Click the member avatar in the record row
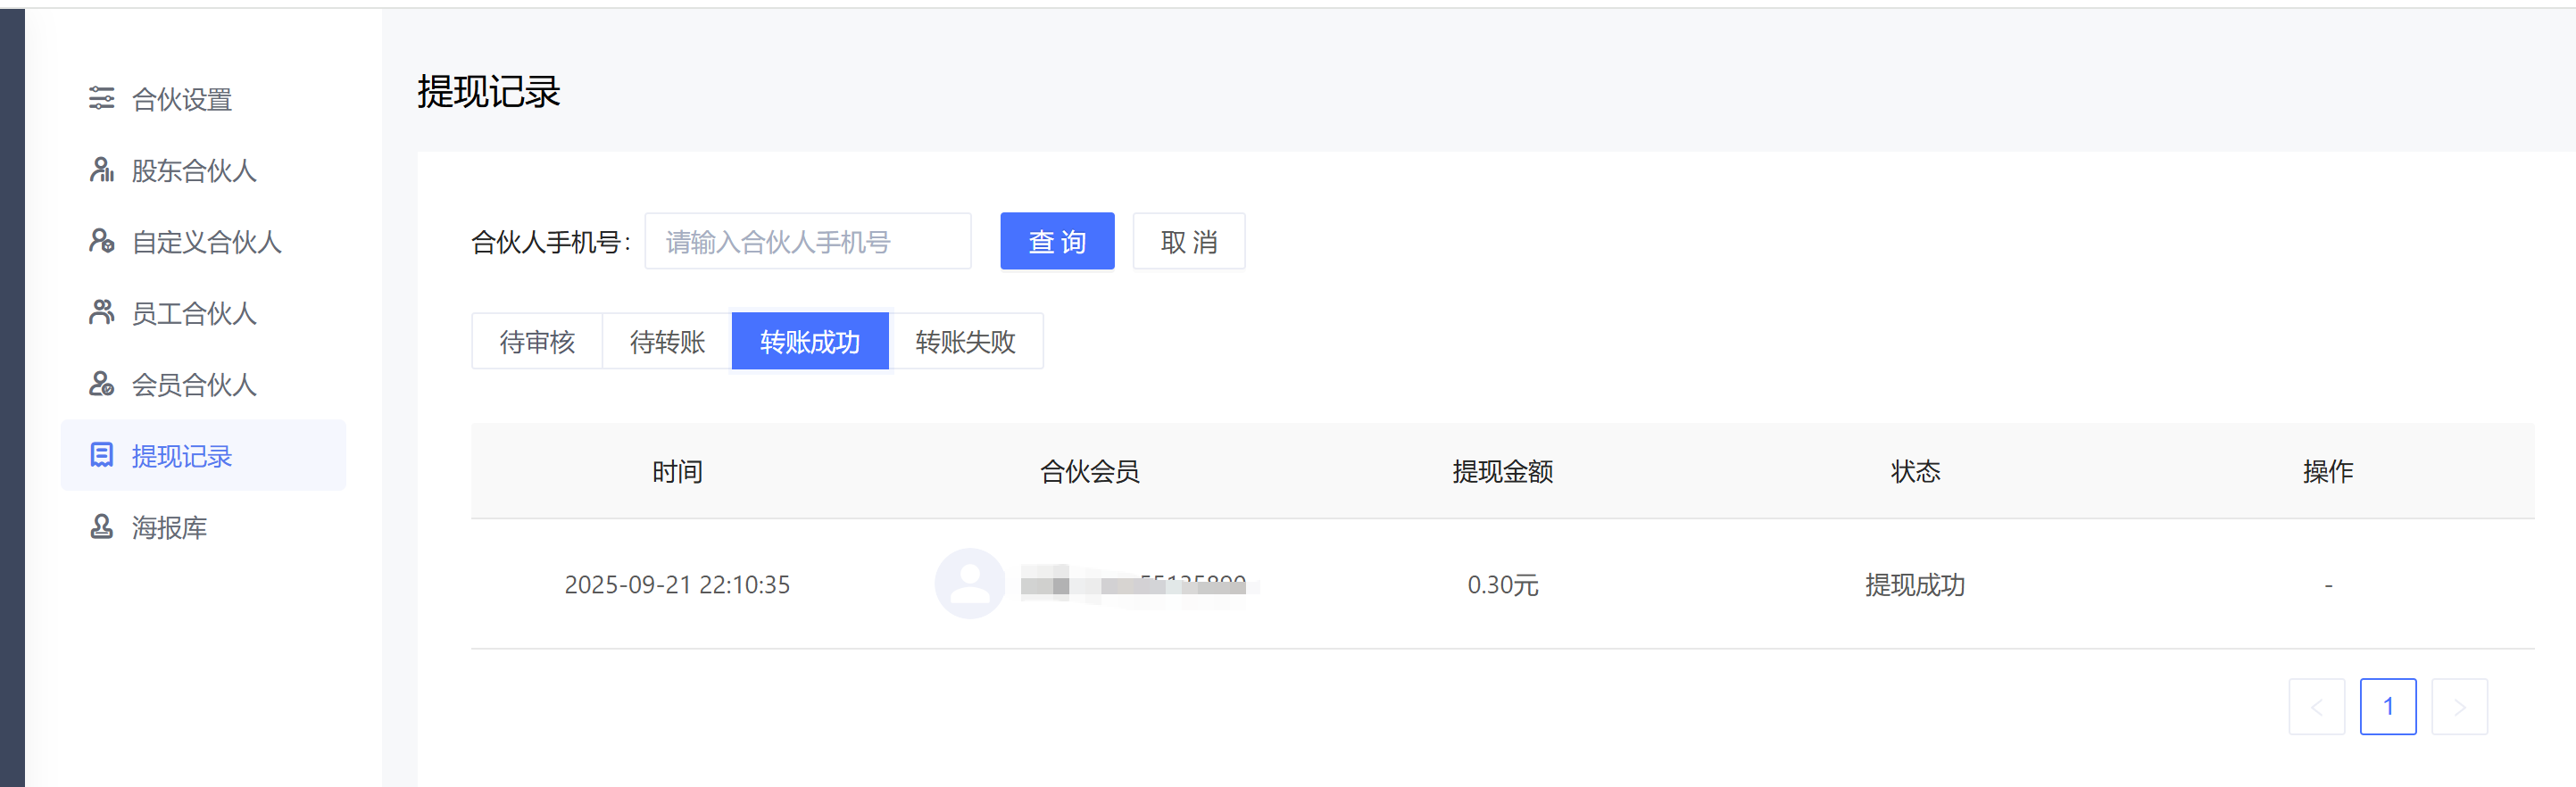This screenshot has width=2576, height=787. [969, 584]
